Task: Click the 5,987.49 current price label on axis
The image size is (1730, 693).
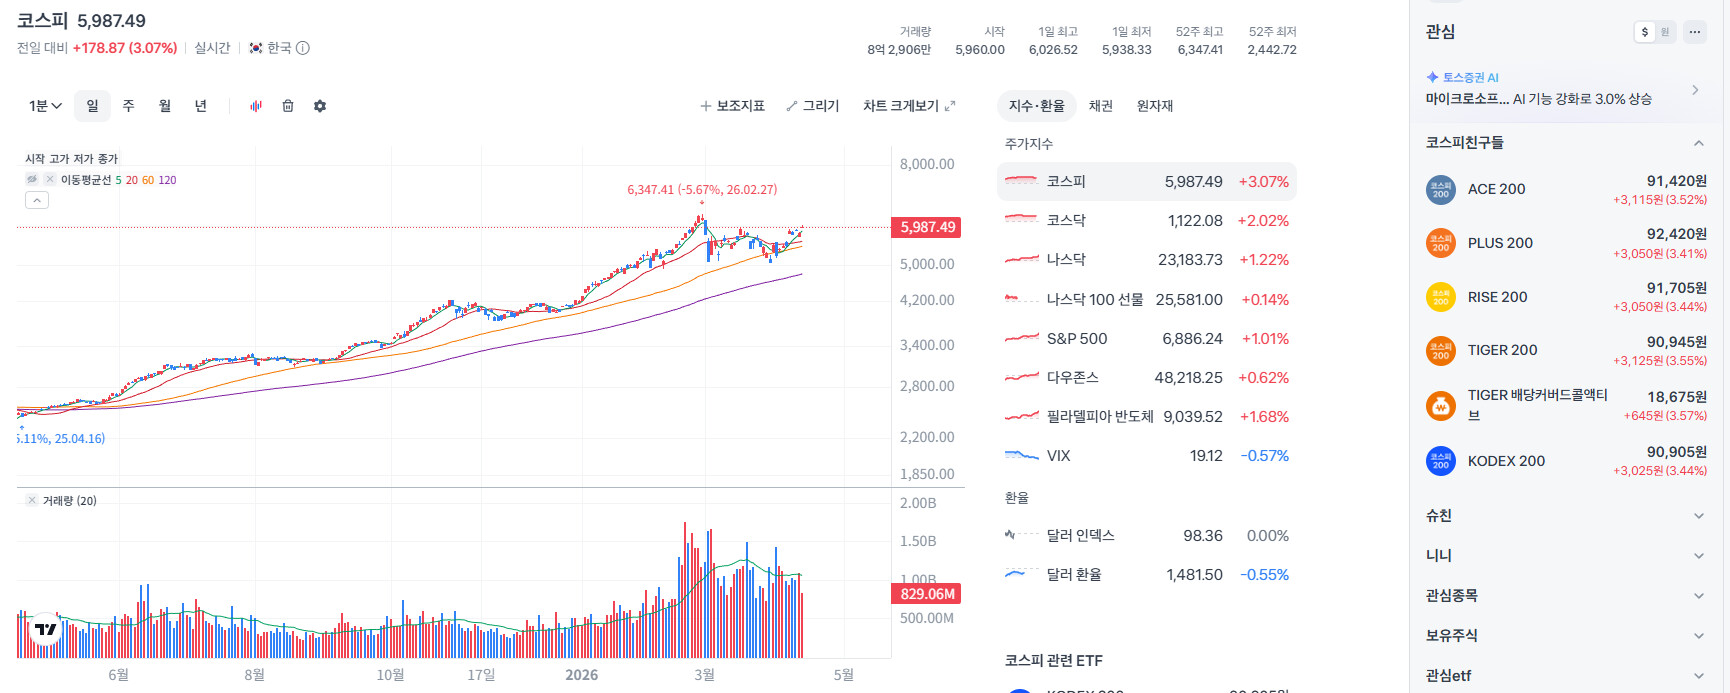Action: (927, 227)
